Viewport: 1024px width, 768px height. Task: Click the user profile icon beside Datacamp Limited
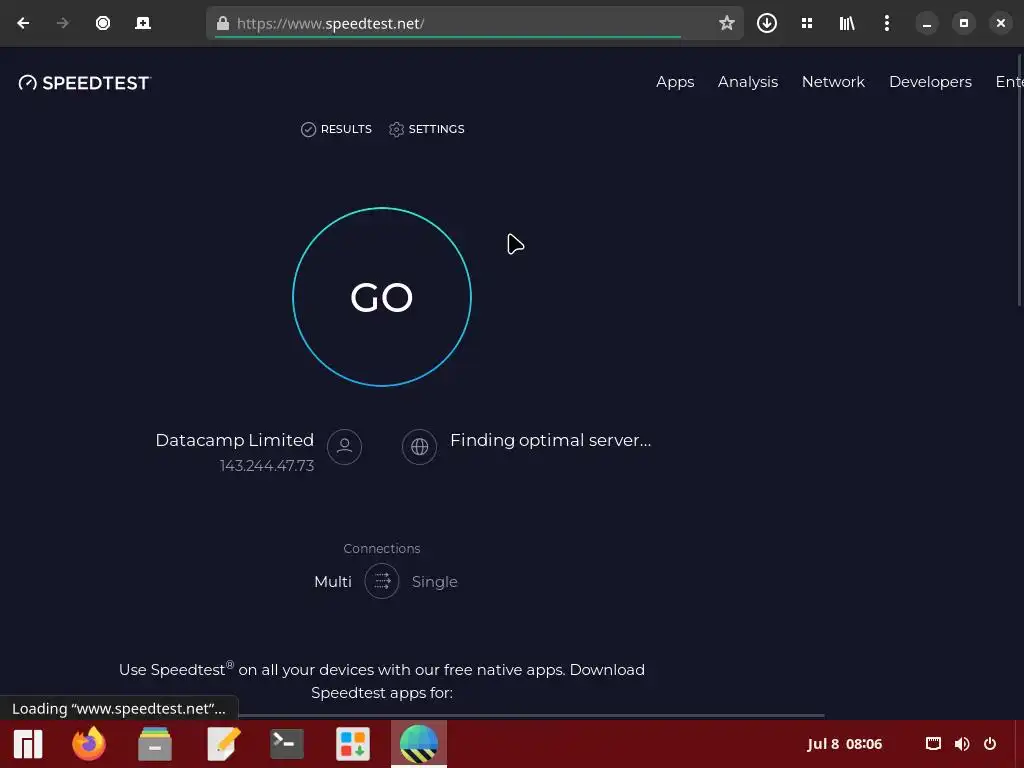(344, 447)
